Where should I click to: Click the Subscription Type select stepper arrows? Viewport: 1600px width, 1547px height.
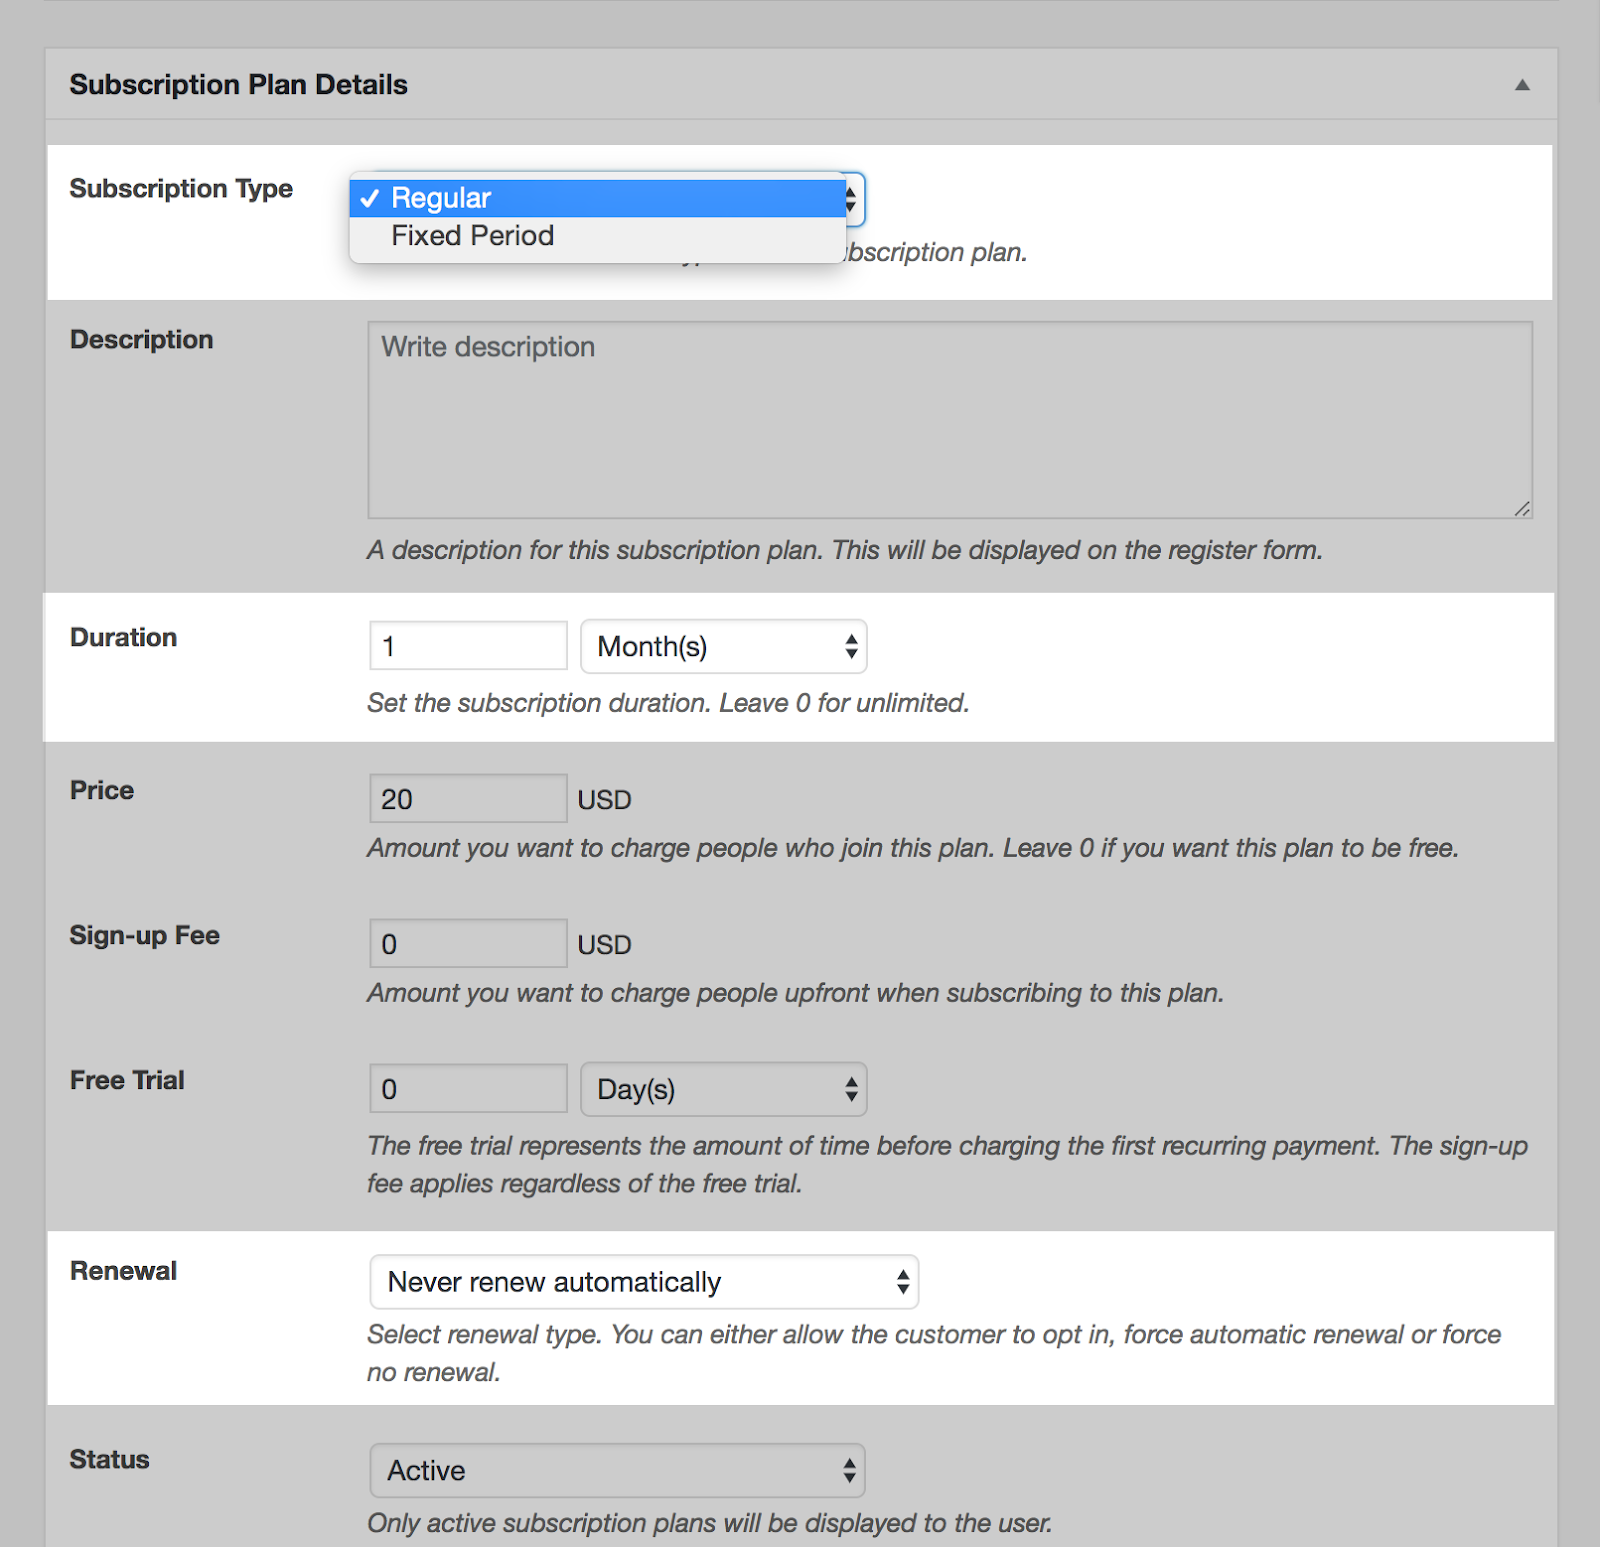pyautogui.click(x=853, y=199)
